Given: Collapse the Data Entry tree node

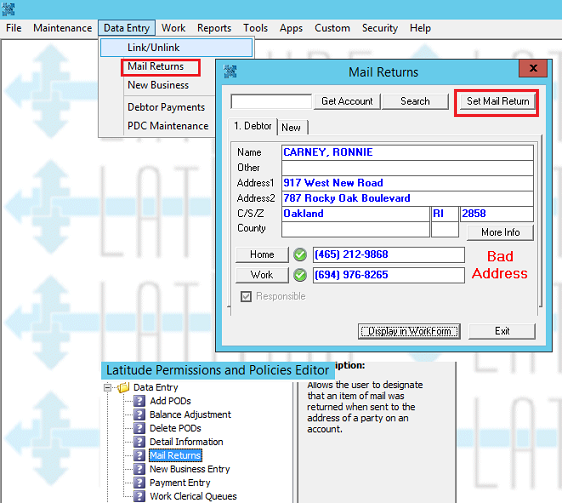Looking at the screenshot, I should (107, 388).
